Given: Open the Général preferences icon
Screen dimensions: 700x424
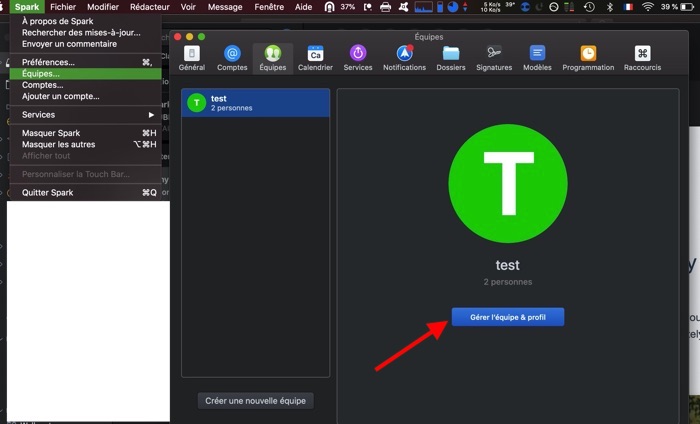Looking at the screenshot, I should click(x=191, y=58).
